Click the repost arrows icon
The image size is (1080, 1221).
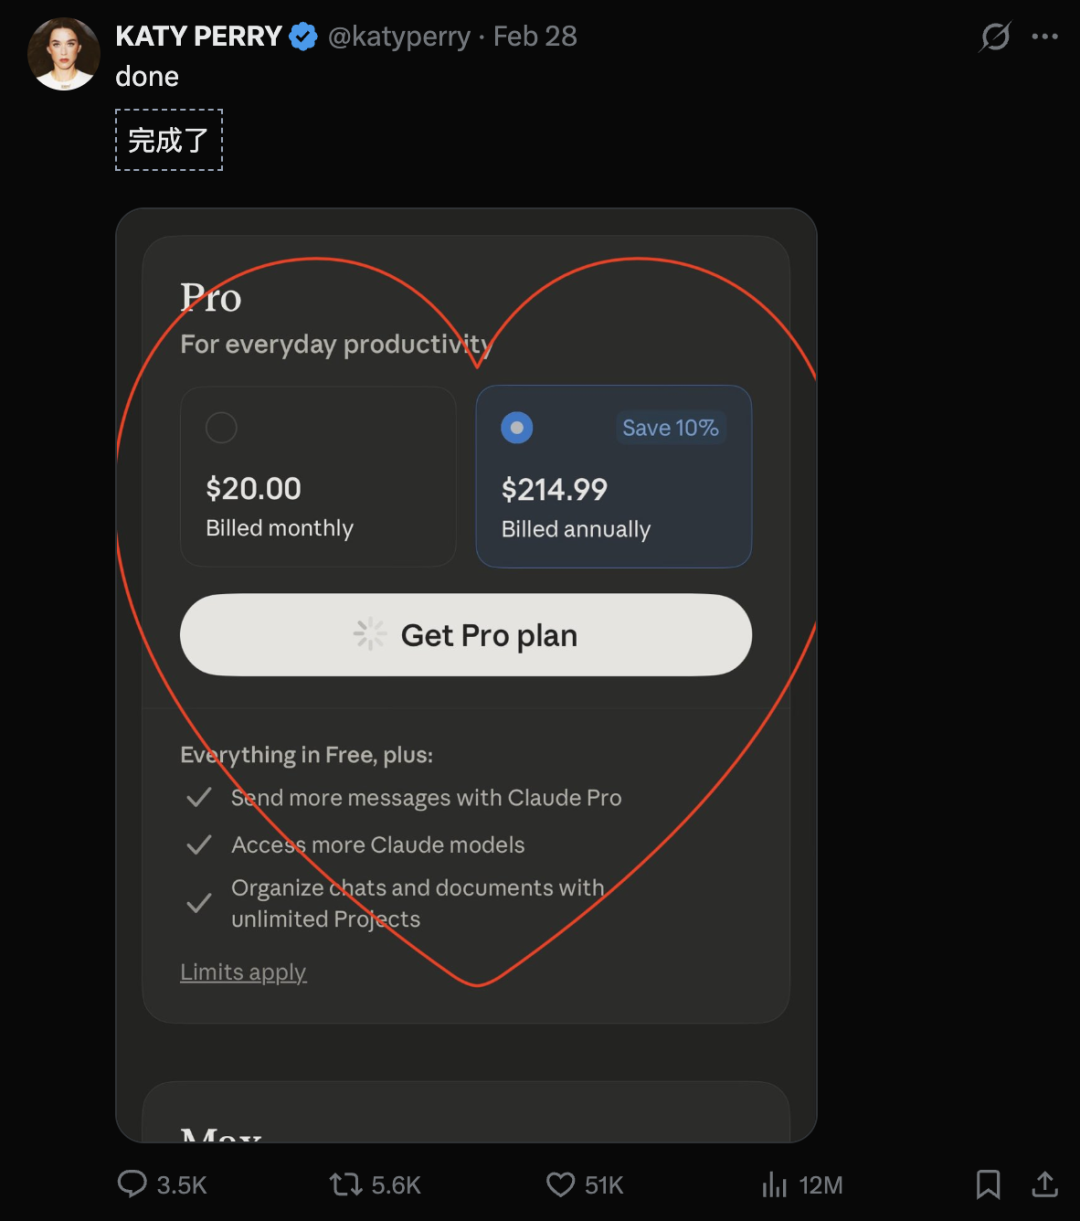[x=345, y=1185]
